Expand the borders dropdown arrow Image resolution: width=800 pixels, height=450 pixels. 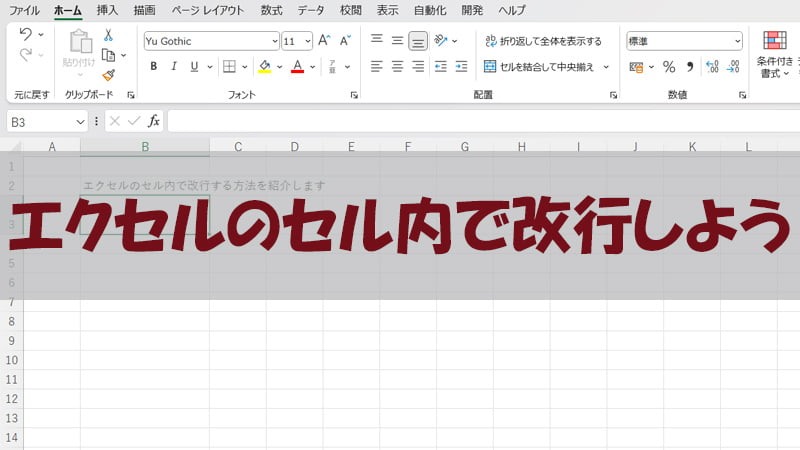point(246,67)
